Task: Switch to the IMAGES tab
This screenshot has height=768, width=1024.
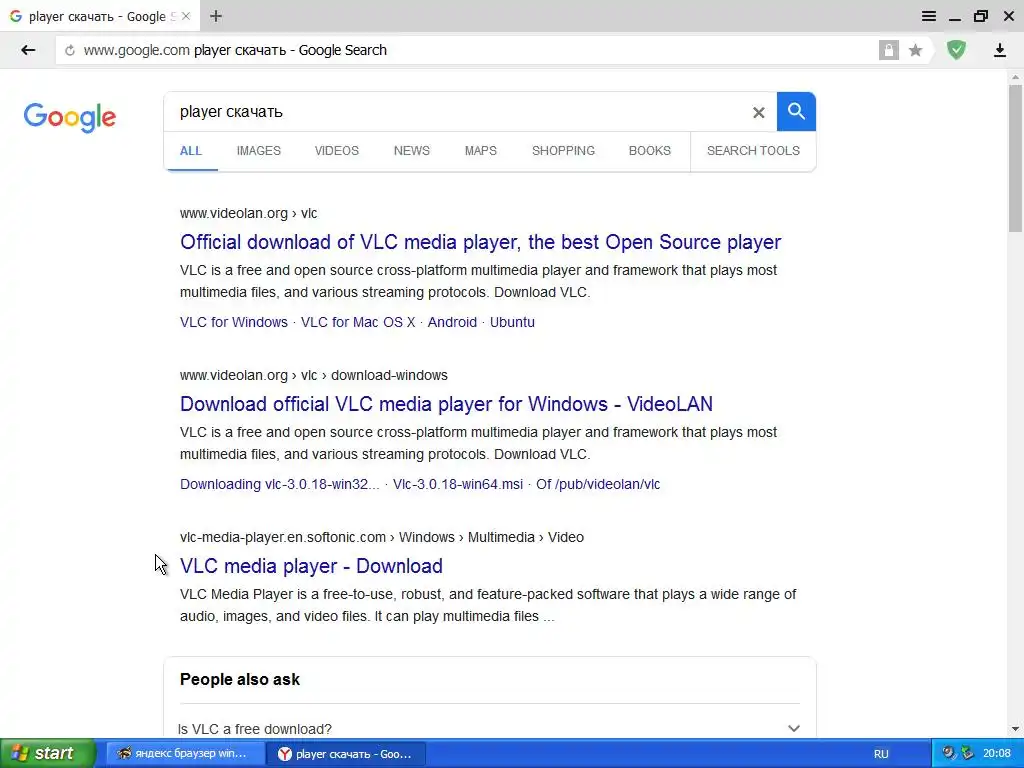Action: click(259, 151)
